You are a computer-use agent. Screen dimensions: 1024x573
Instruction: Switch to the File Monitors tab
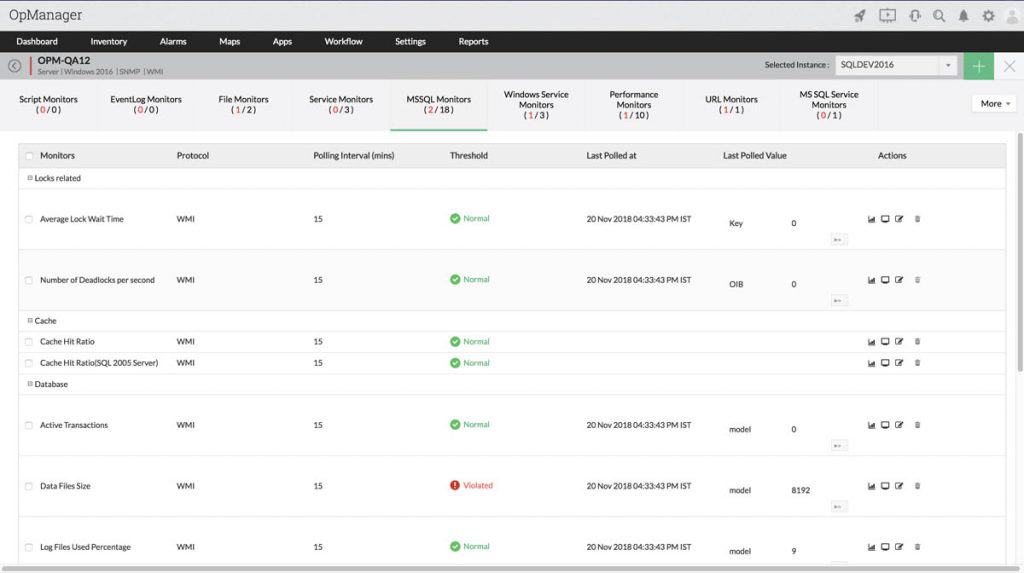243,105
